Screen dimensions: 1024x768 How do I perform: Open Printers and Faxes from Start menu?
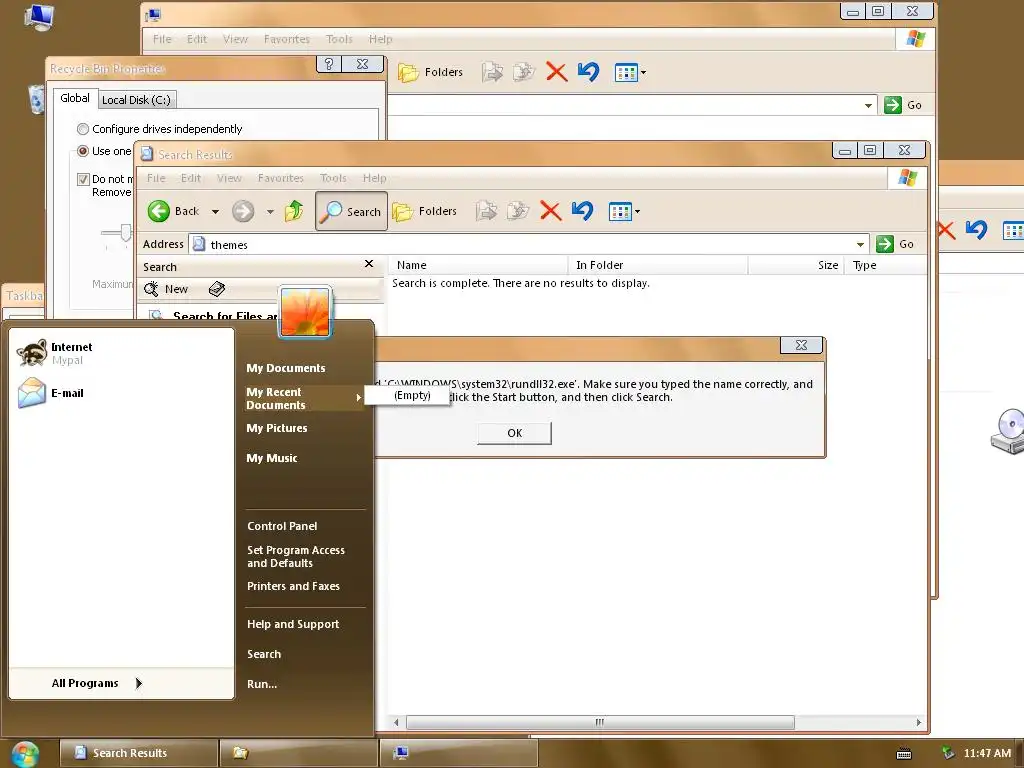click(293, 586)
